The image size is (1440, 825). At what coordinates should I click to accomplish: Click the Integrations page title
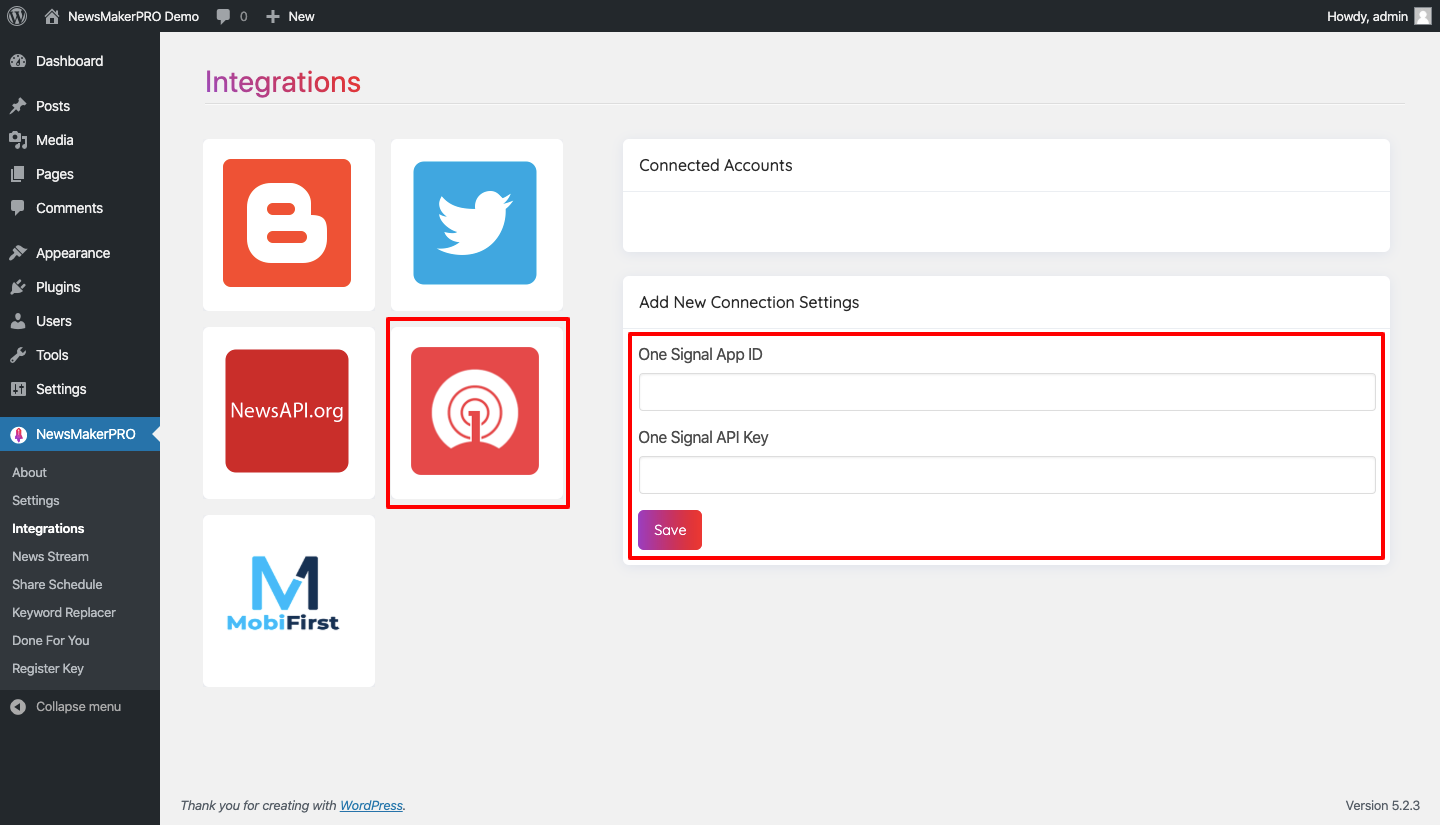coord(283,82)
